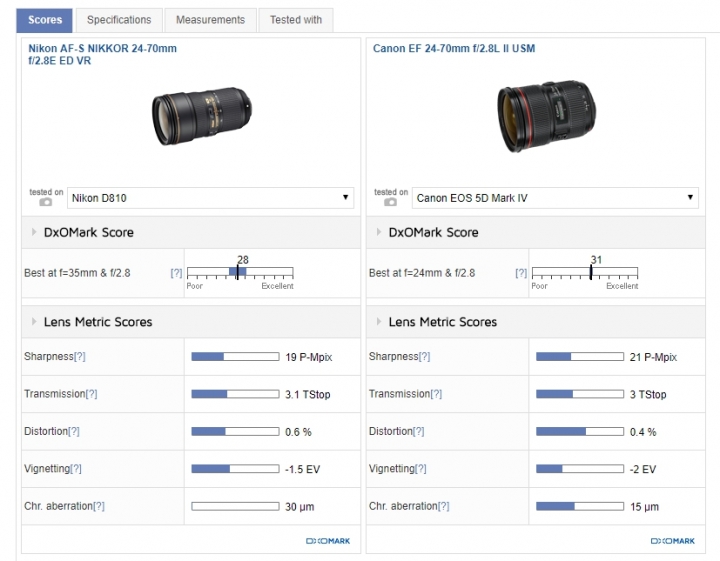720x561 pixels.
Task: Click the DxOMark logo under Canon panel
Action: pyautogui.click(x=673, y=541)
